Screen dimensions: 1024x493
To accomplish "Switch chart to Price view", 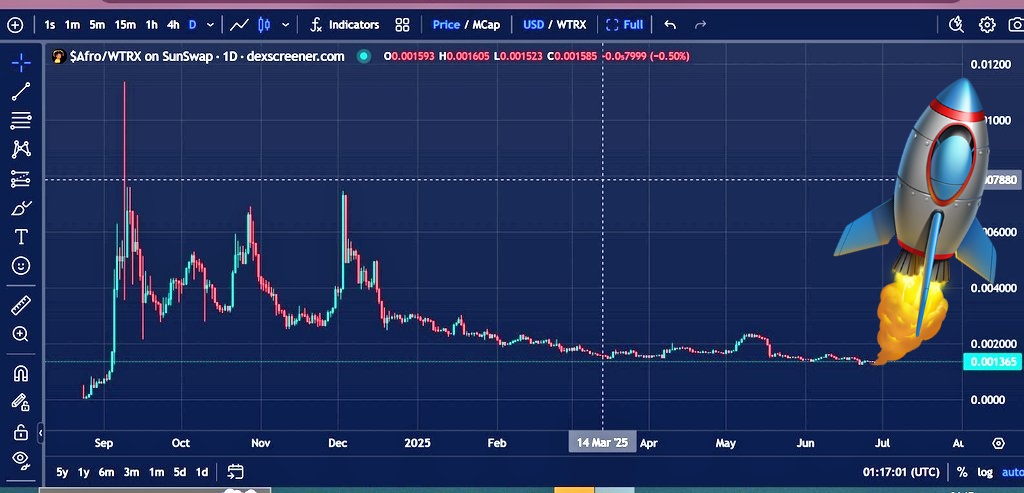I will [x=446, y=25].
